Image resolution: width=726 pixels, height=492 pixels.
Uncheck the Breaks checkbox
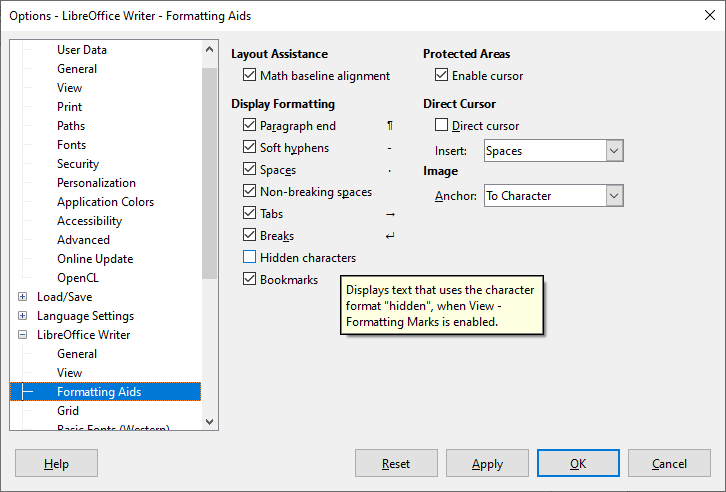[x=249, y=235]
